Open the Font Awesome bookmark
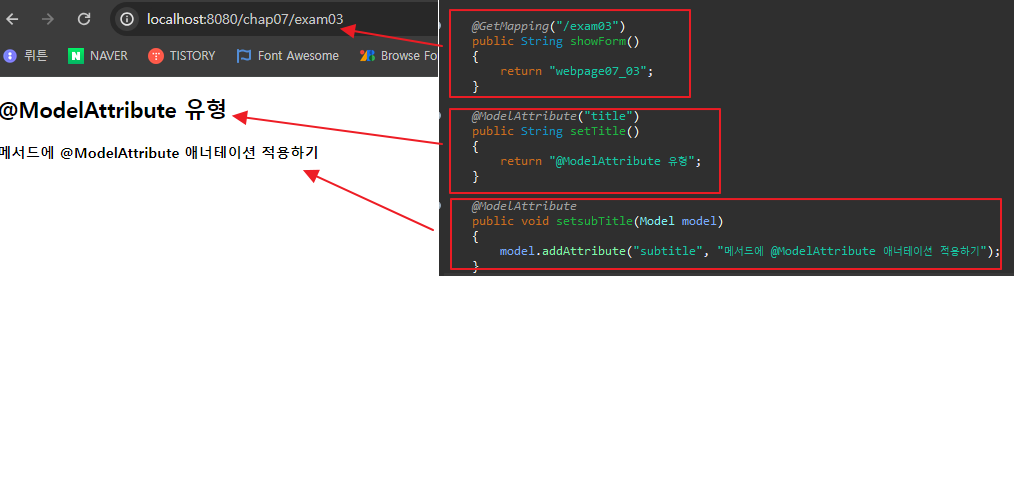The image size is (1014, 501). tap(288, 56)
